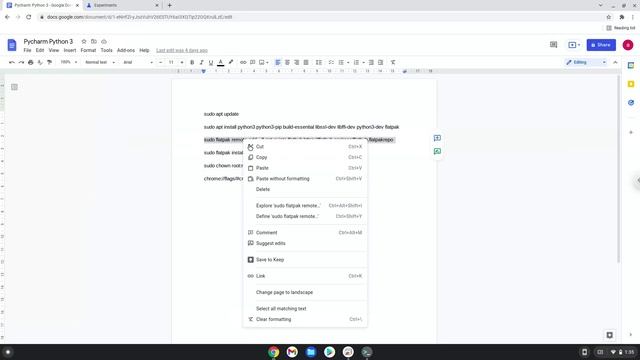Image resolution: width=640 pixels, height=360 pixels.
Task: Open the Explore button at bottom right
Action: 609,335
